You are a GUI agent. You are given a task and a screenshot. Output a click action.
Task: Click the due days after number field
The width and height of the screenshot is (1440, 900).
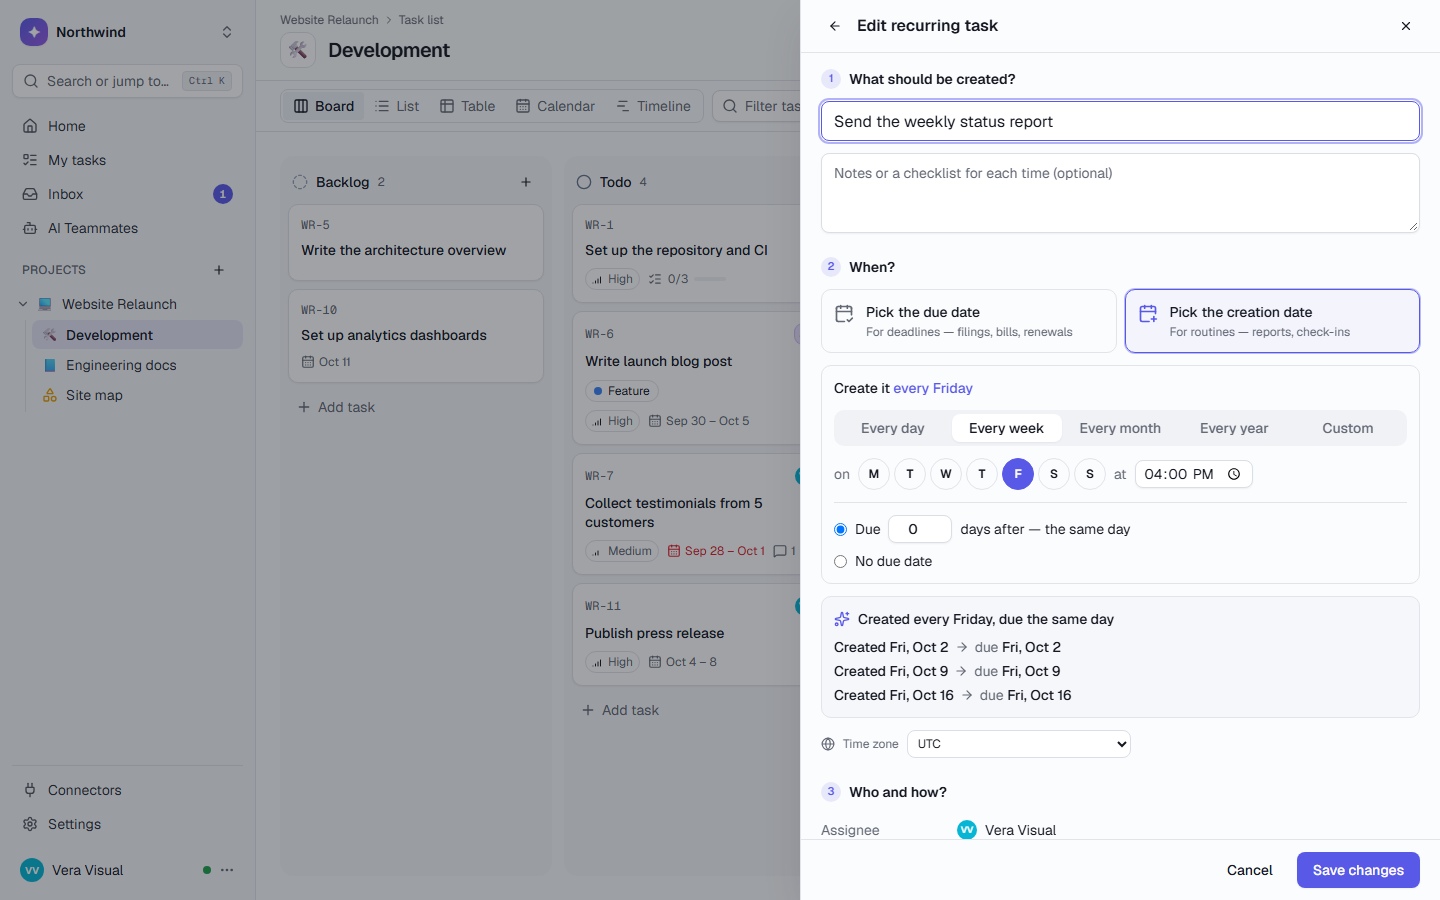tap(920, 529)
